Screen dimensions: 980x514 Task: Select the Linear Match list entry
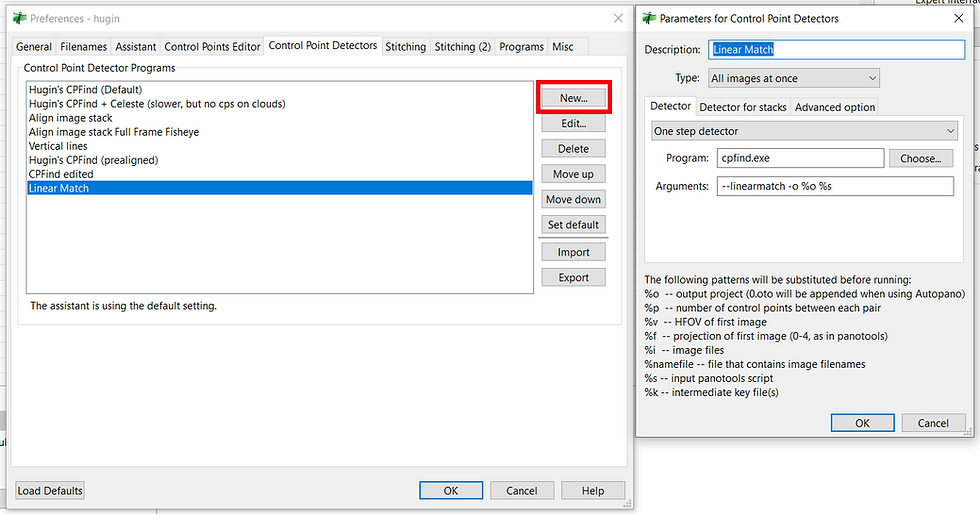click(x=279, y=188)
